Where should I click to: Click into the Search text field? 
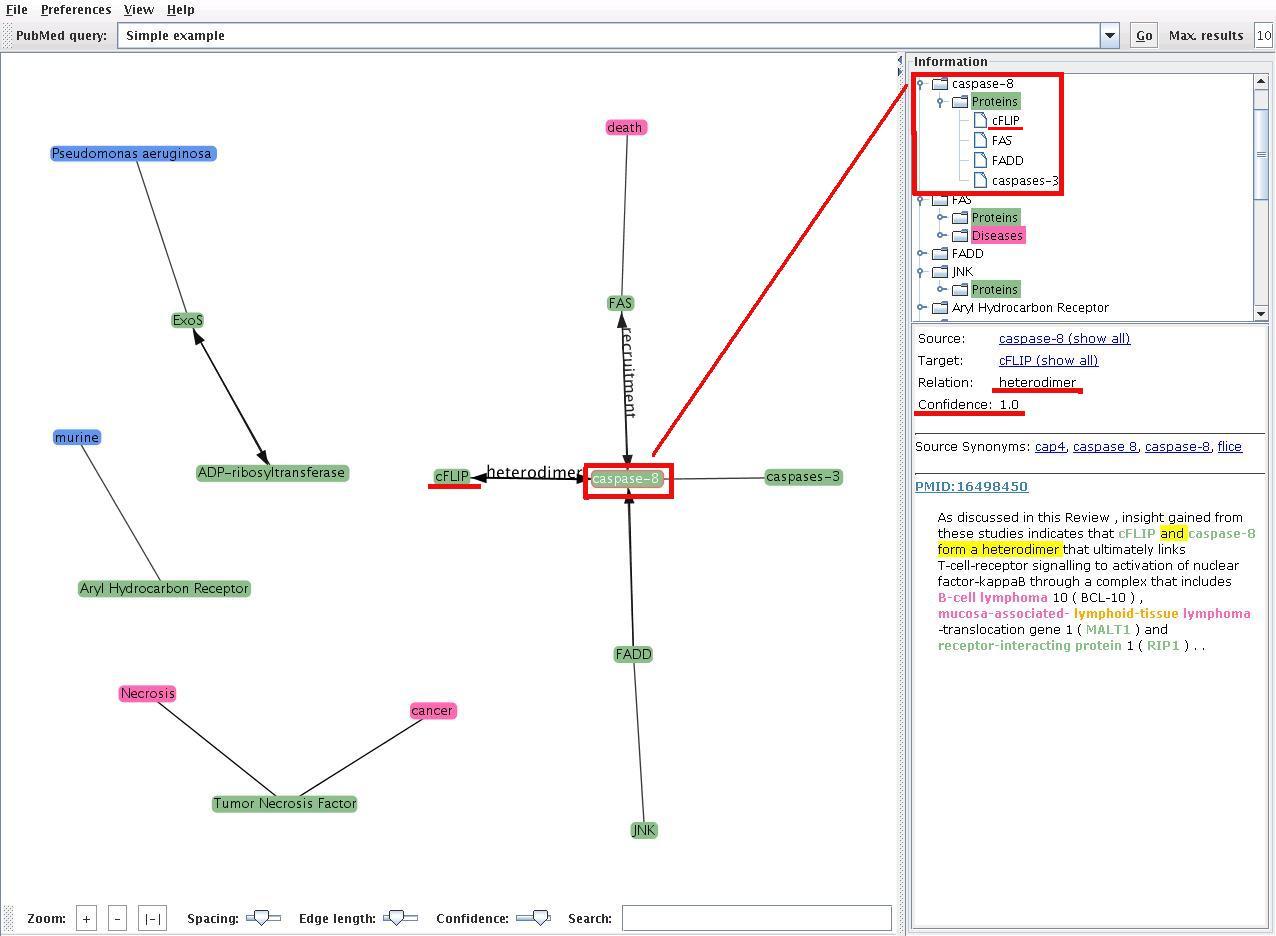[x=756, y=918]
